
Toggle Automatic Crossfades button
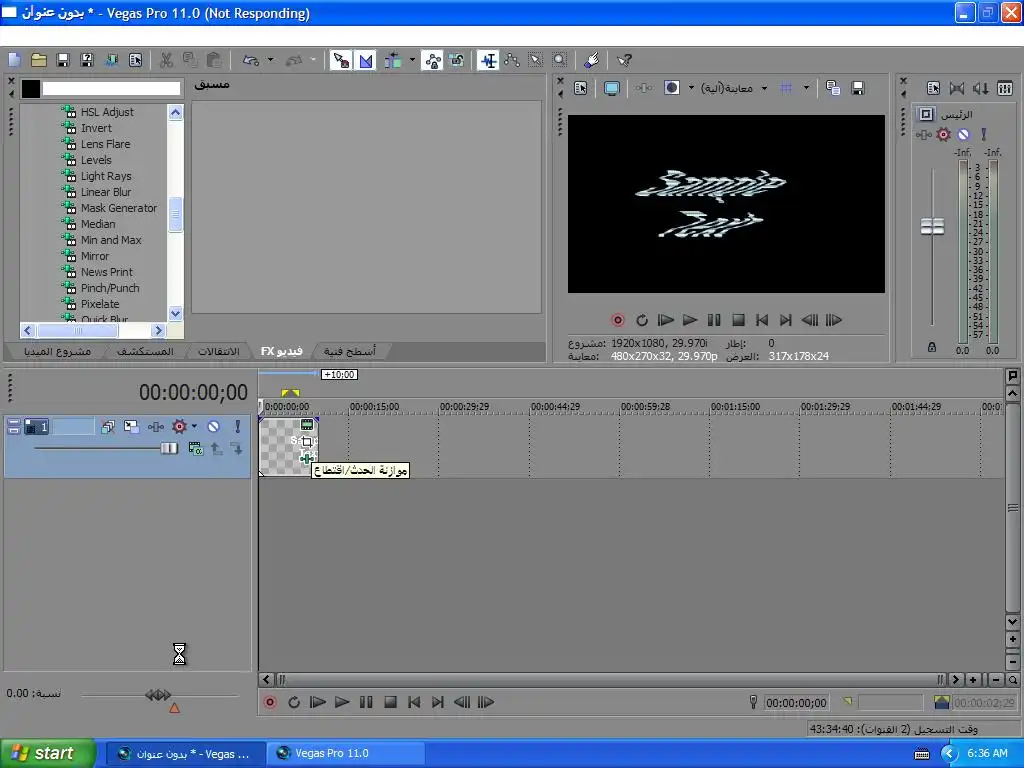366,60
